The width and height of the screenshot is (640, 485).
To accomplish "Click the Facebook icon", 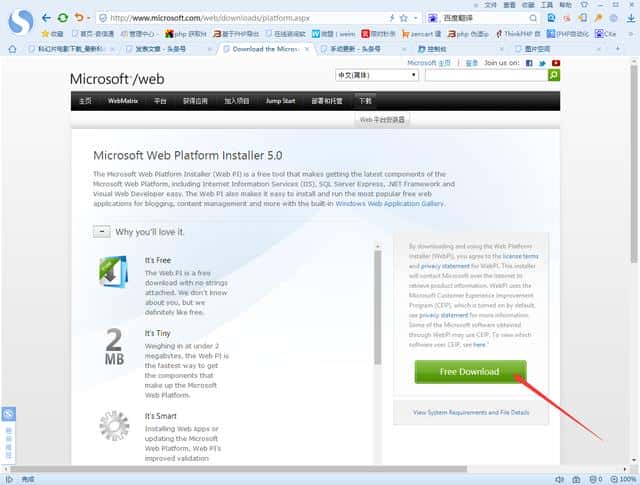I will point(529,63).
